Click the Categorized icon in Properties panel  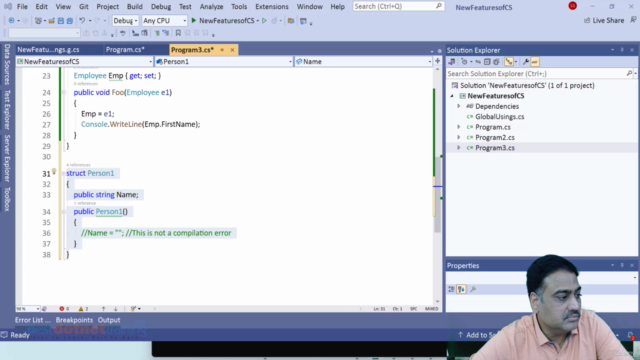point(451,289)
